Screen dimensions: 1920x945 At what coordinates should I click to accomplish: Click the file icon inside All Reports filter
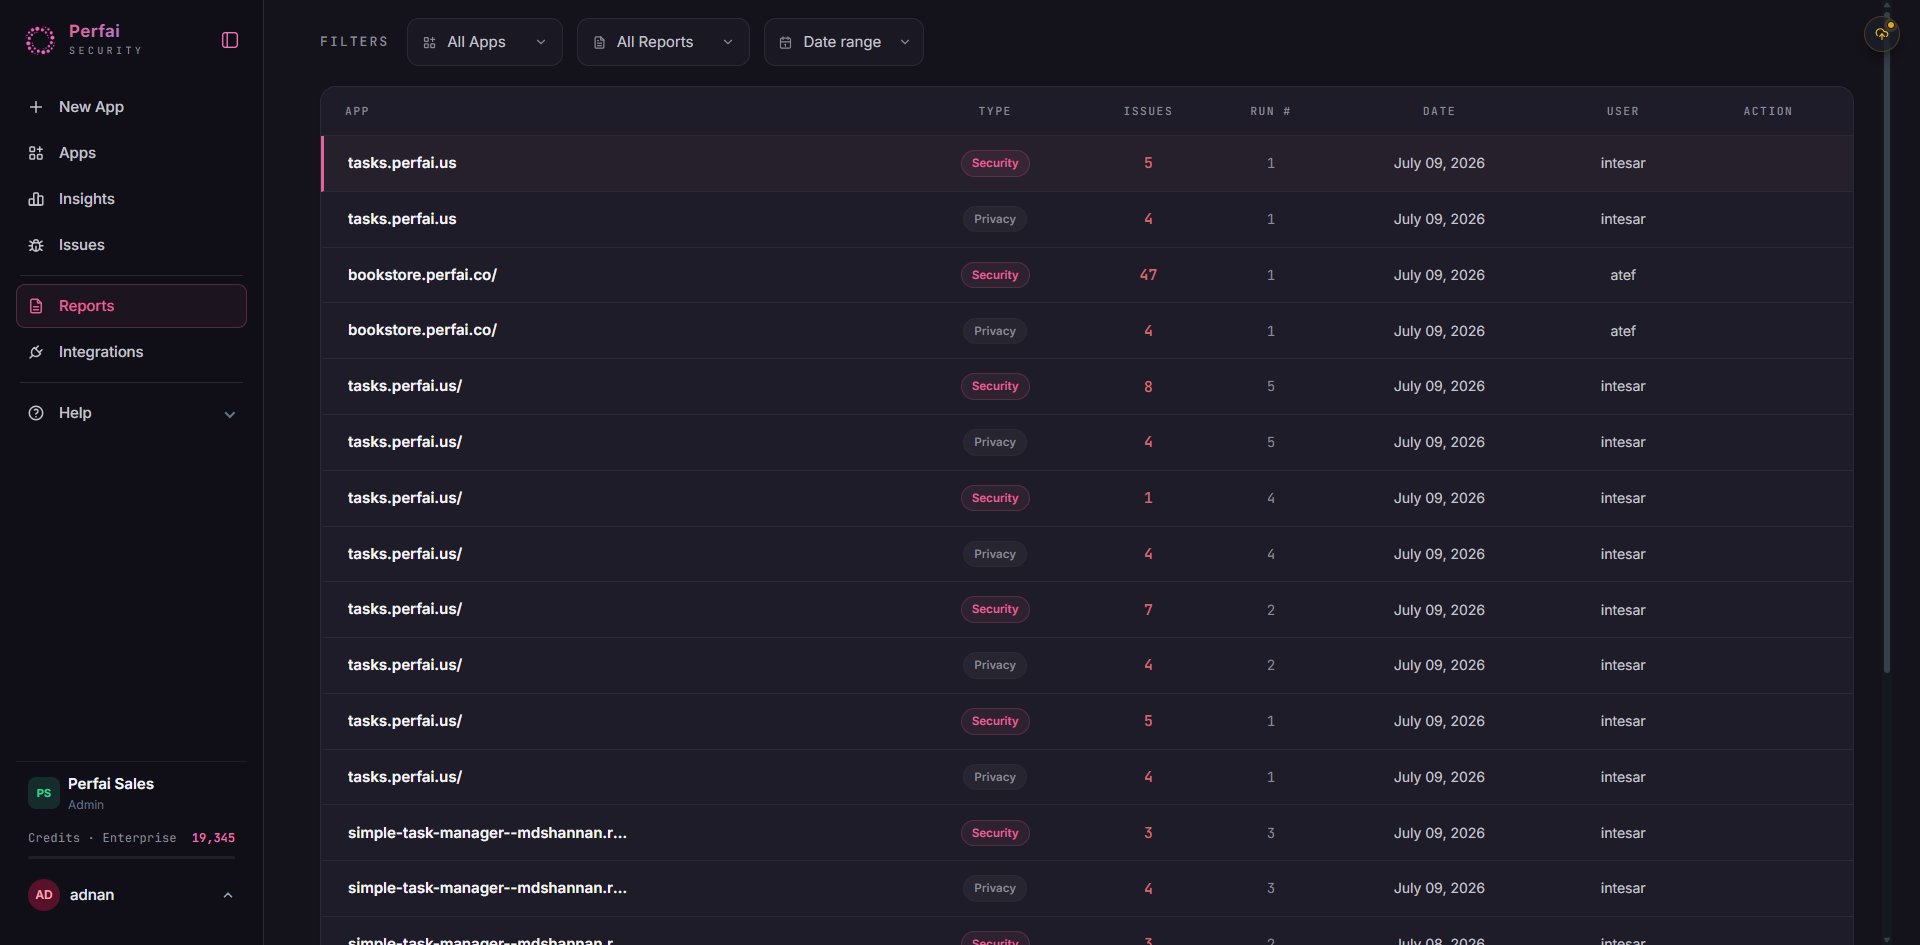click(x=599, y=43)
